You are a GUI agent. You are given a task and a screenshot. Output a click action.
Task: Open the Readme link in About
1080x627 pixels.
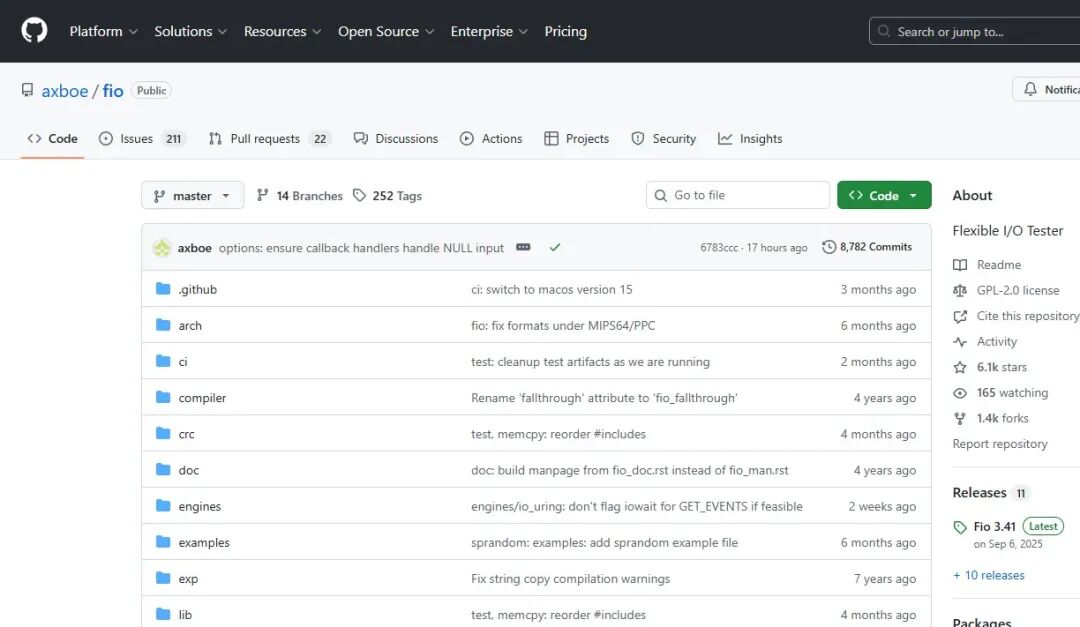[x=998, y=265]
